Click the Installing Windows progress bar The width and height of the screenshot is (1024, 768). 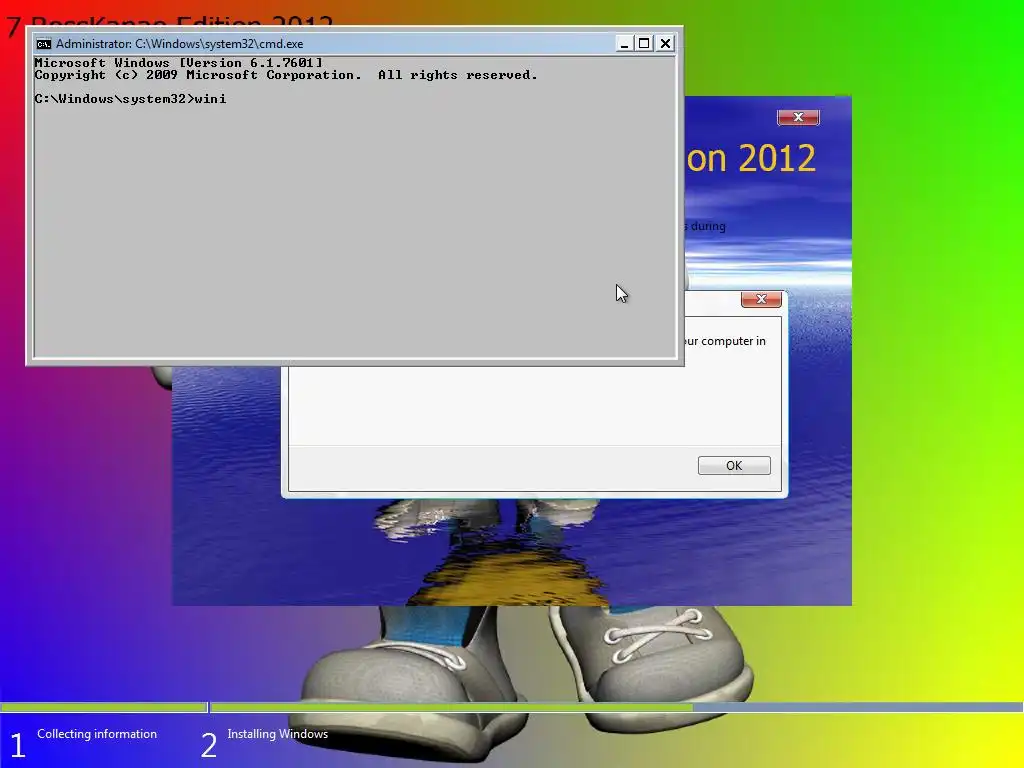point(616,707)
